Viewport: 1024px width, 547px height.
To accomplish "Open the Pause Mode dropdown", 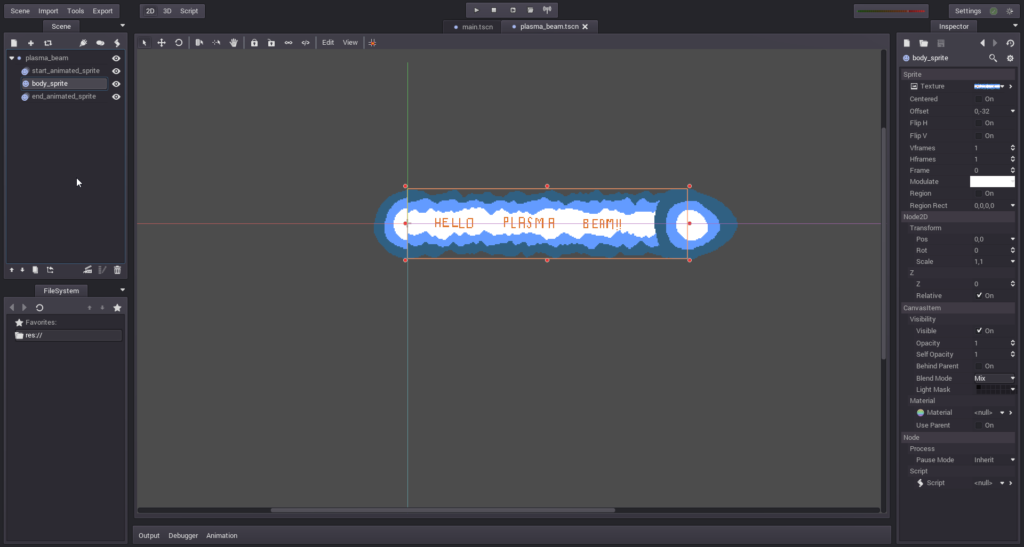I will point(994,460).
